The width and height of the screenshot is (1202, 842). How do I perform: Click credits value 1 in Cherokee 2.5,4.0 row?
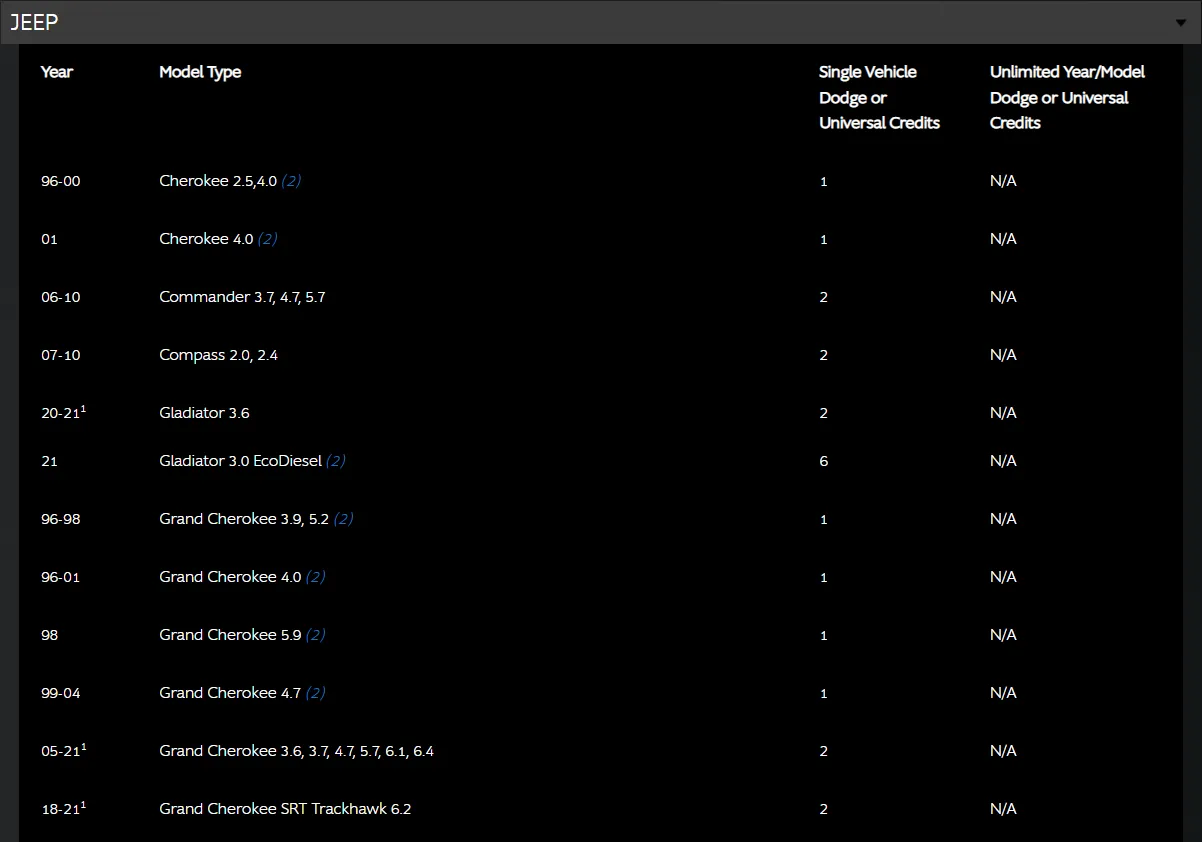click(x=824, y=182)
